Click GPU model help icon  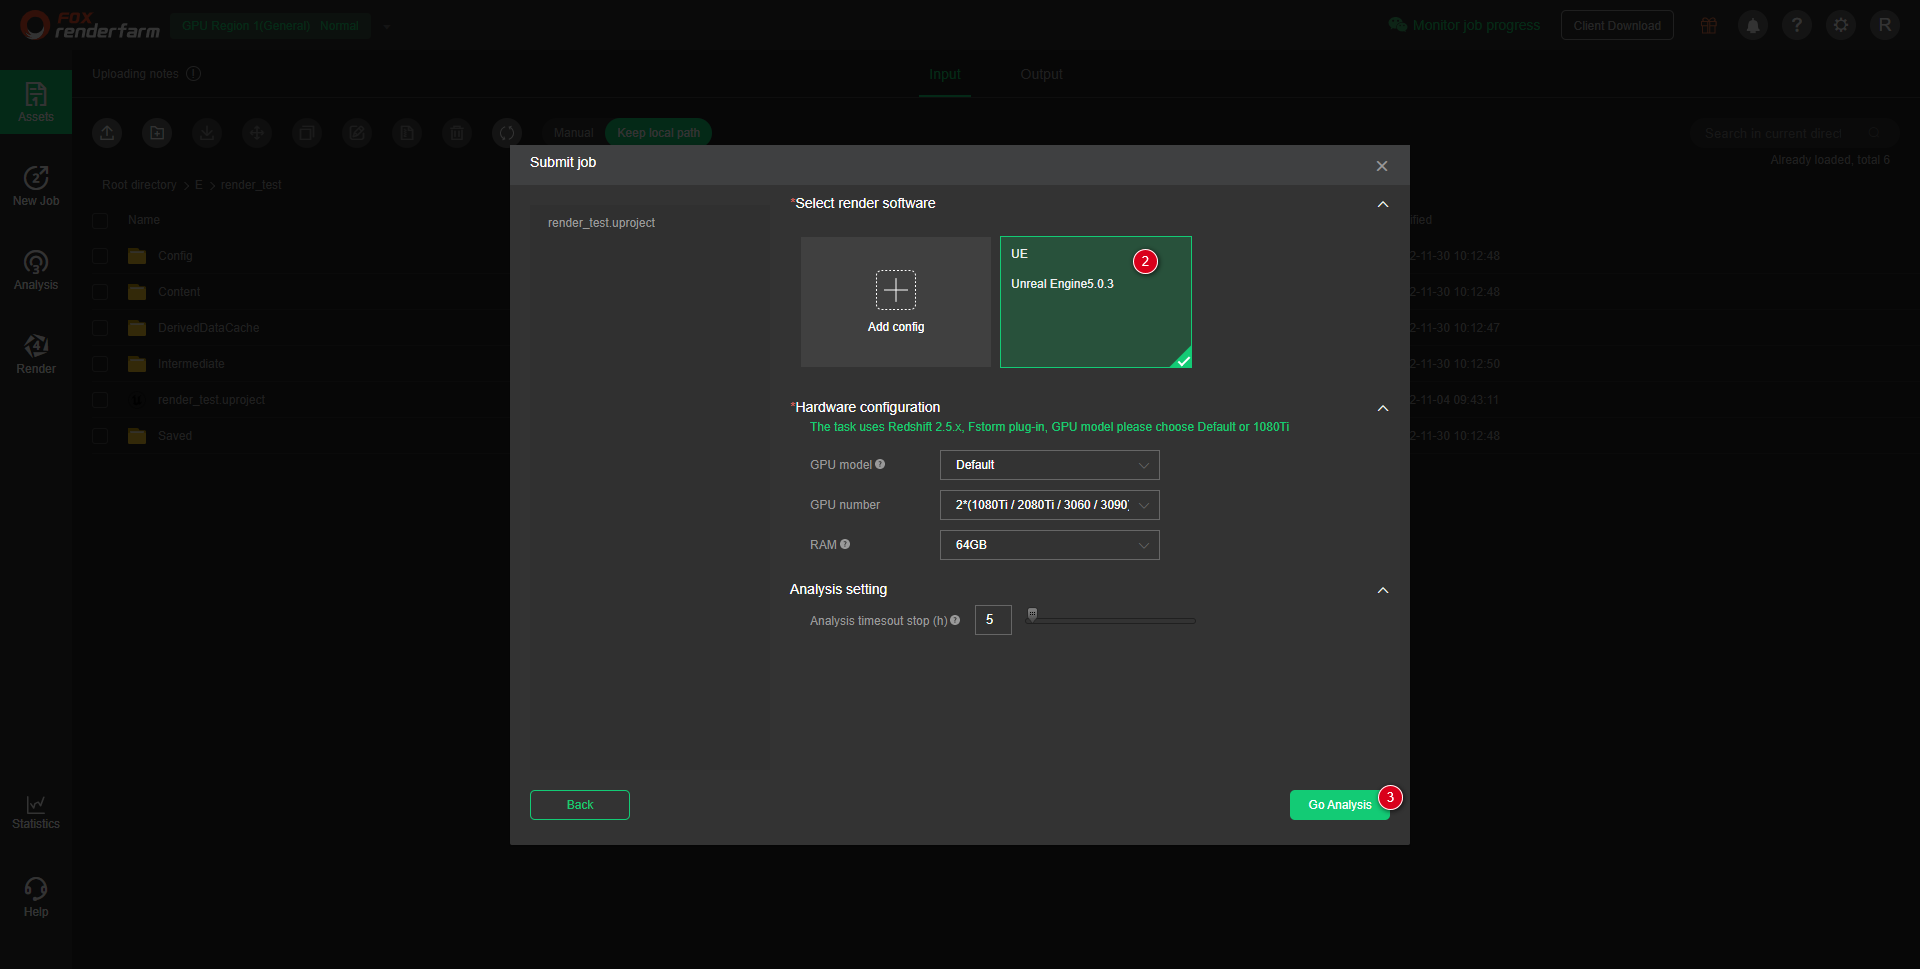coord(880,464)
